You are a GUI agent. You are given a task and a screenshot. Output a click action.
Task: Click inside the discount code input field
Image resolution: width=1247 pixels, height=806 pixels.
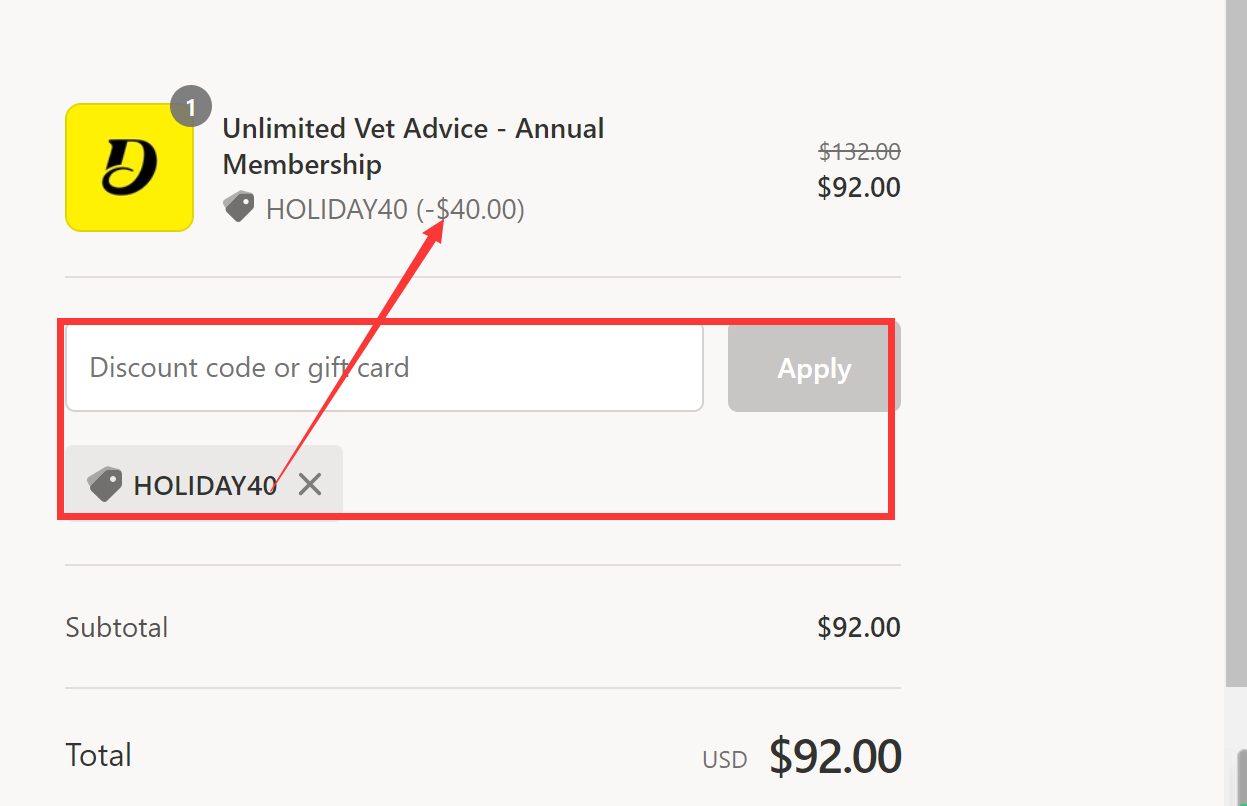click(x=384, y=367)
